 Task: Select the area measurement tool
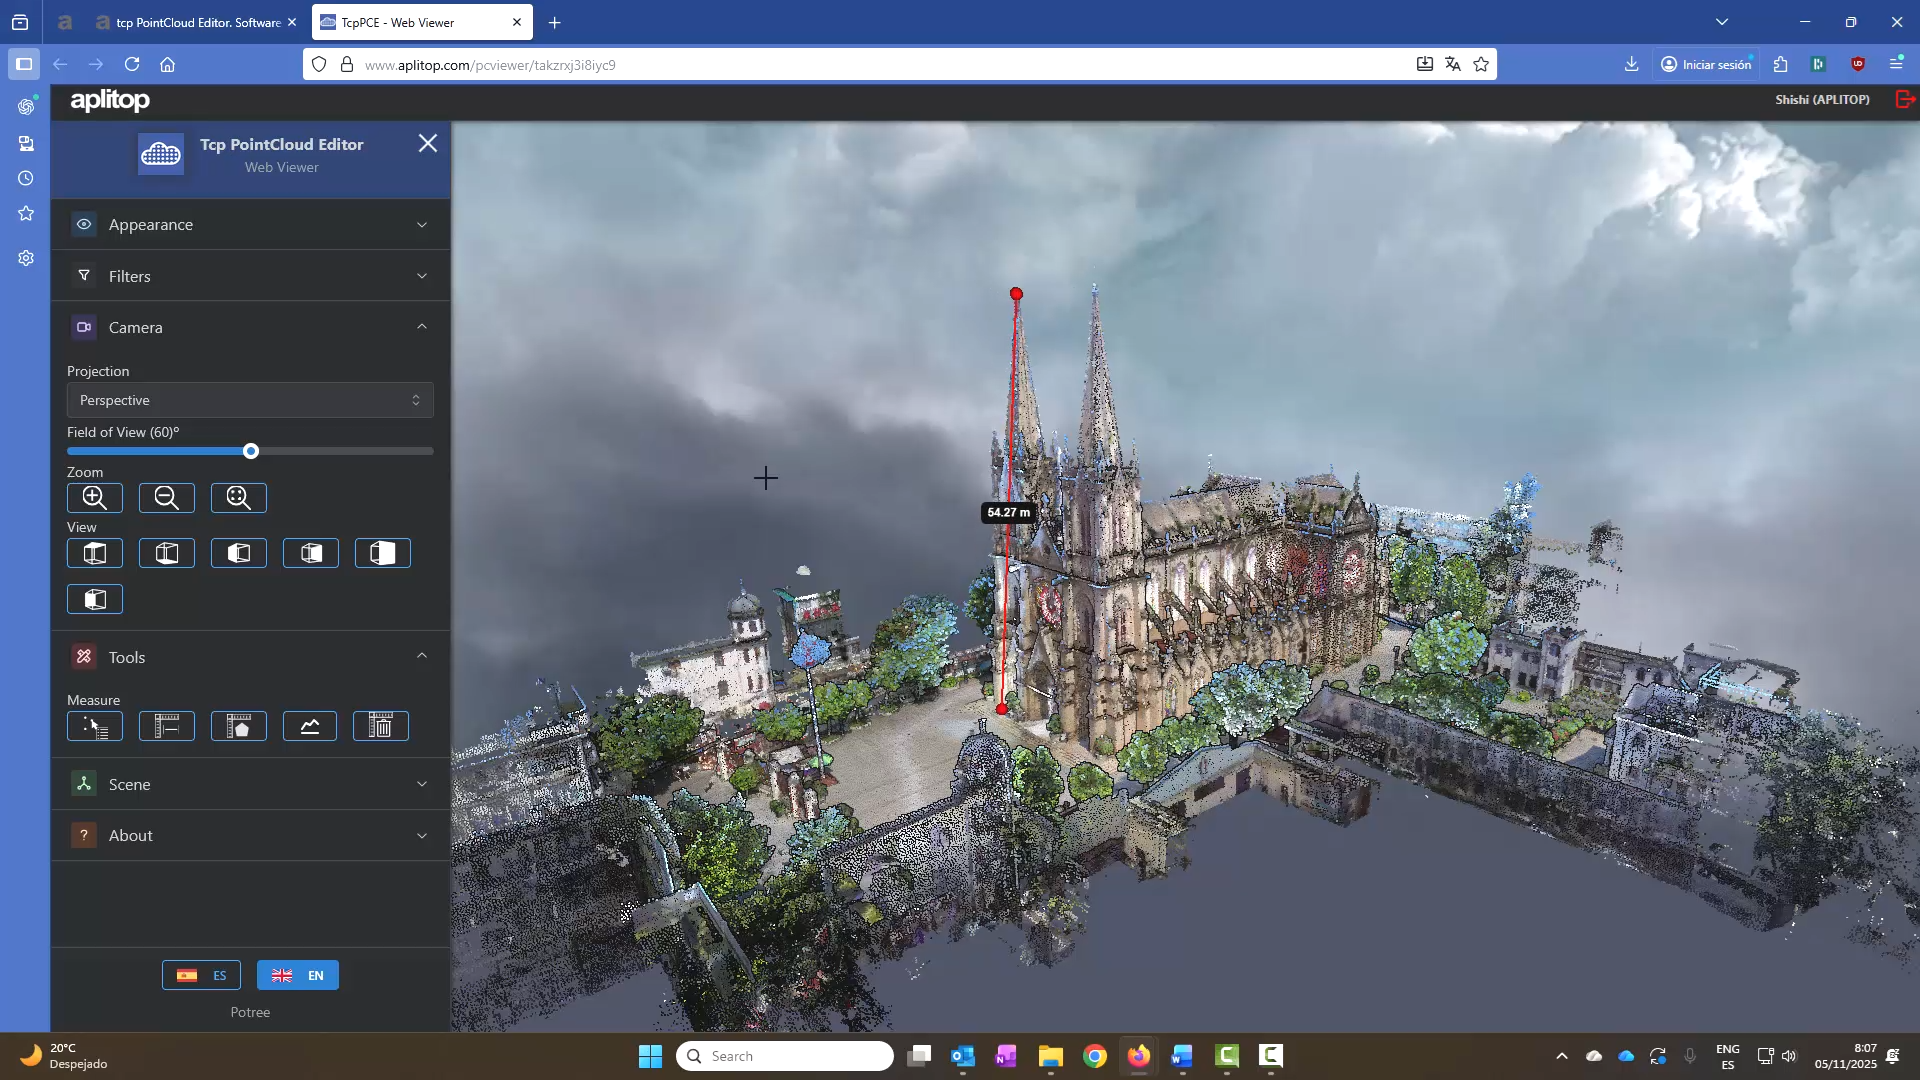click(239, 726)
